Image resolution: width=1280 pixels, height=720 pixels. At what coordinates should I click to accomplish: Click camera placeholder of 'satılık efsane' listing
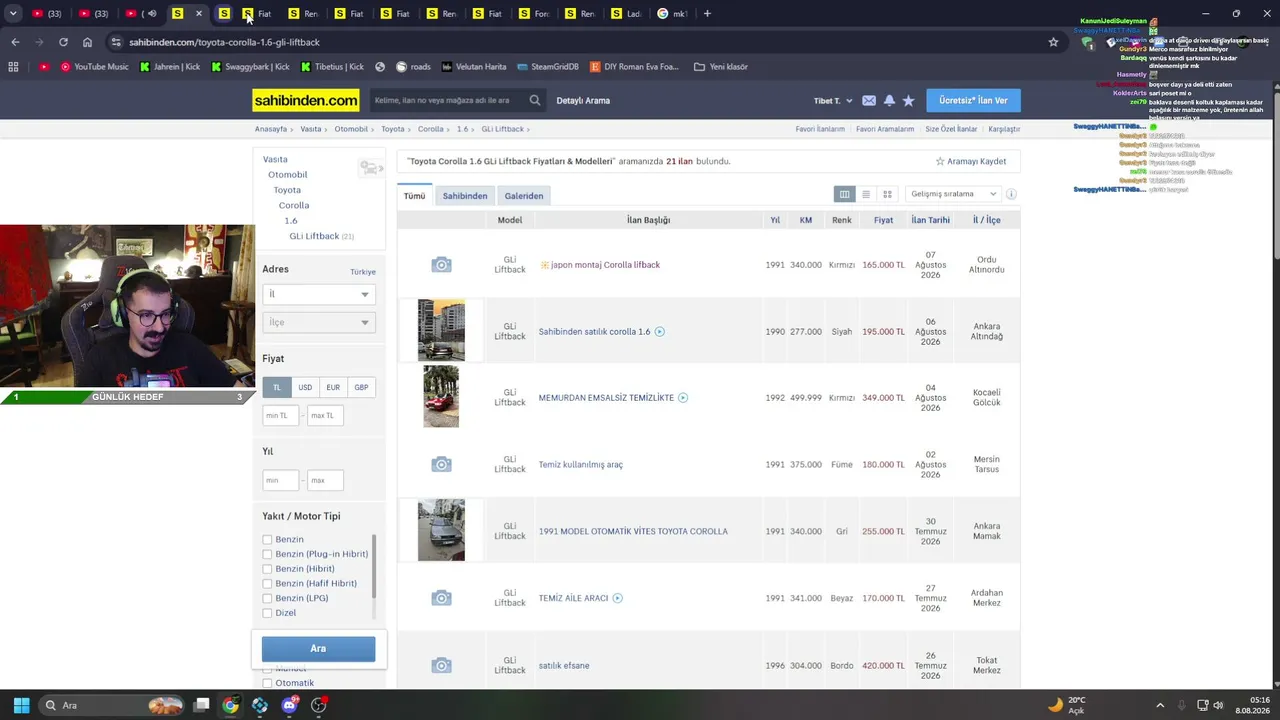coord(441,666)
